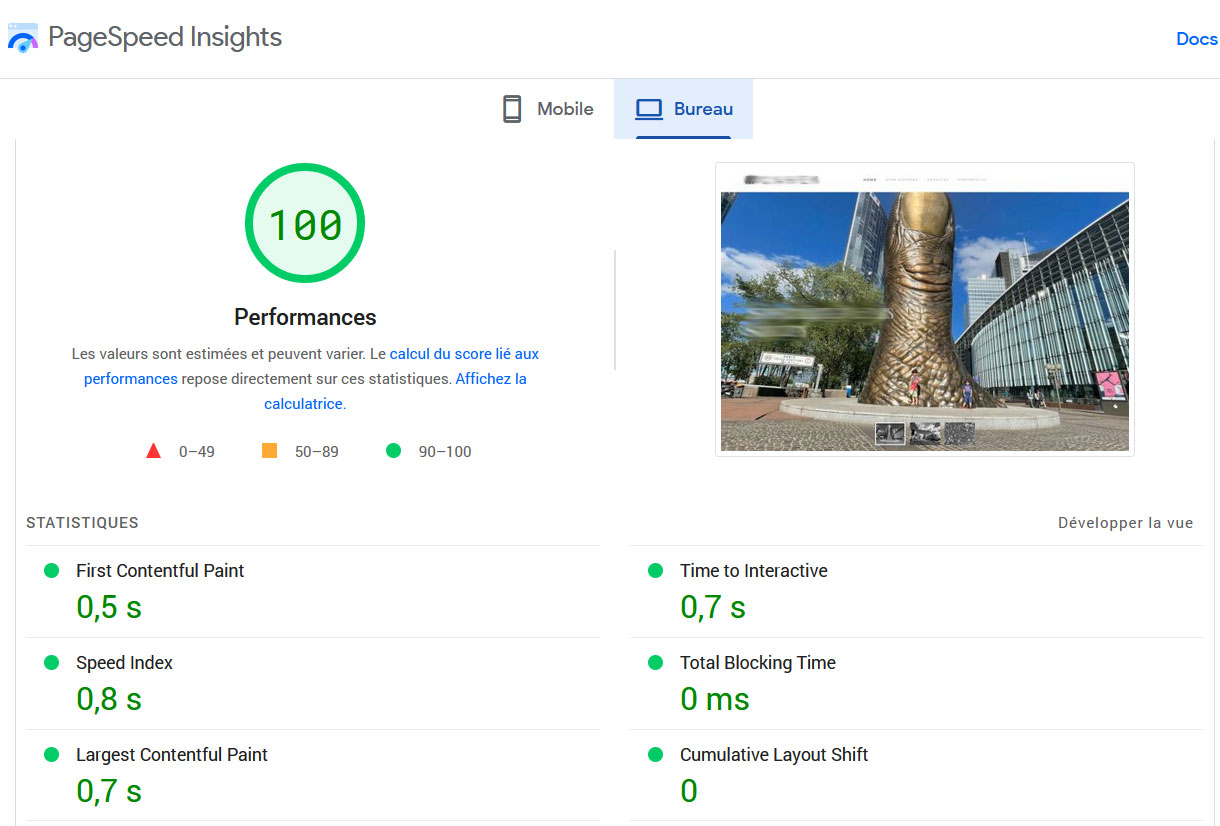Screen dimensions: 1220x826
Task: Click the orange square 50–89 legend icon
Action: [269, 451]
